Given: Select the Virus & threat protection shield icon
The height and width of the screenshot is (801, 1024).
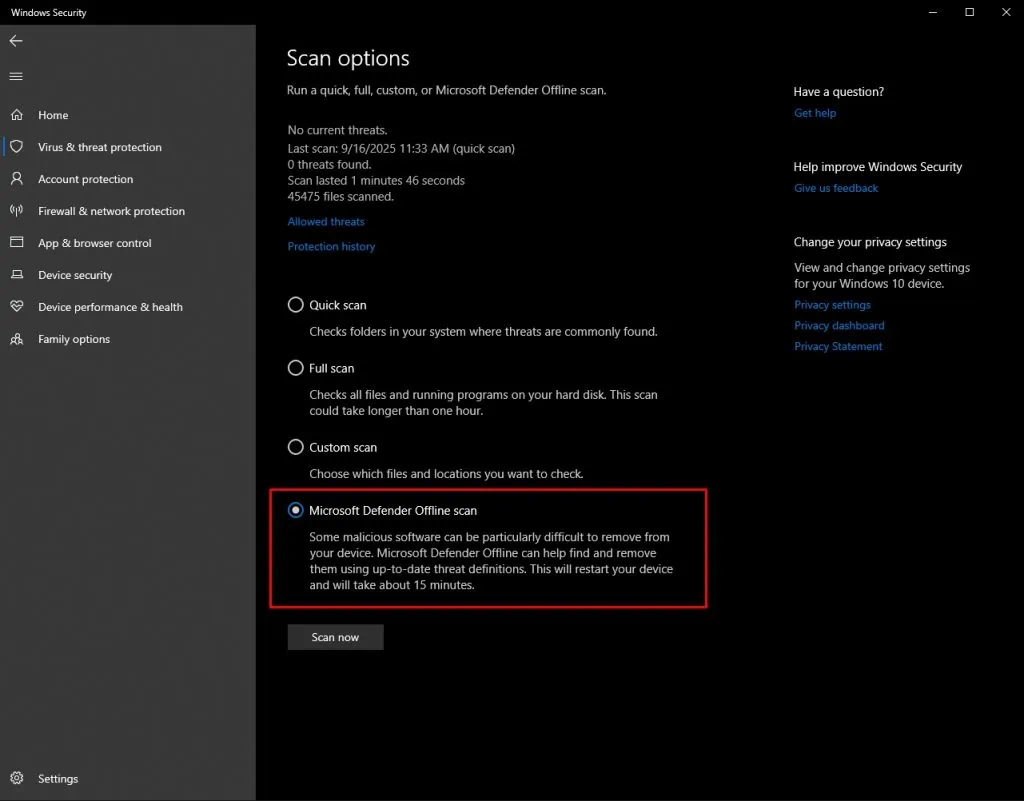Looking at the screenshot, I should pos(16,147).
